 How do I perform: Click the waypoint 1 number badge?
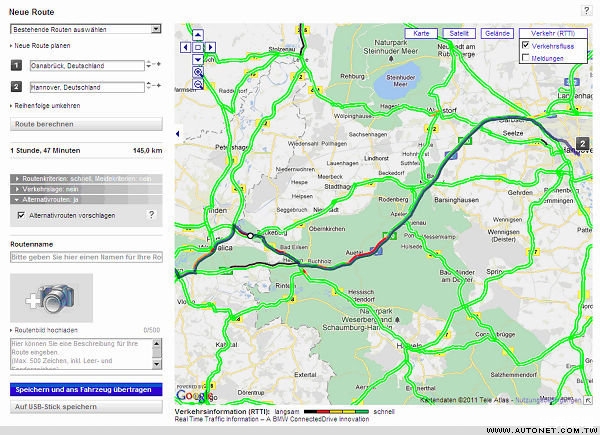point(16,65)
